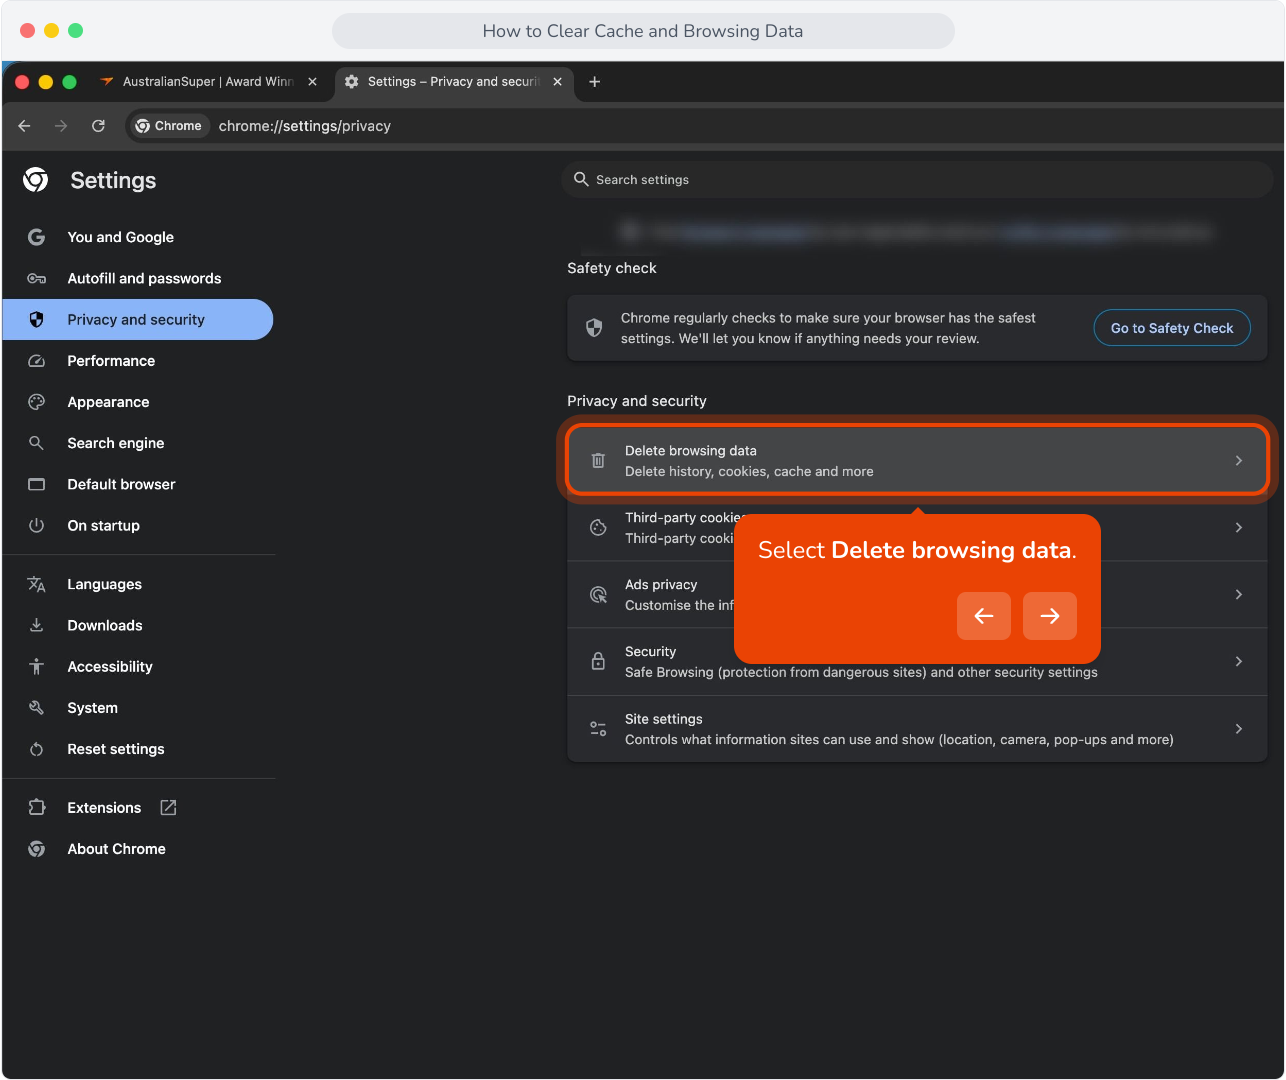Click the back navigation arrow in toolbar
Image resolution: width=1286 pixels, height=1080 pixels.
click(x=25, y=126)
